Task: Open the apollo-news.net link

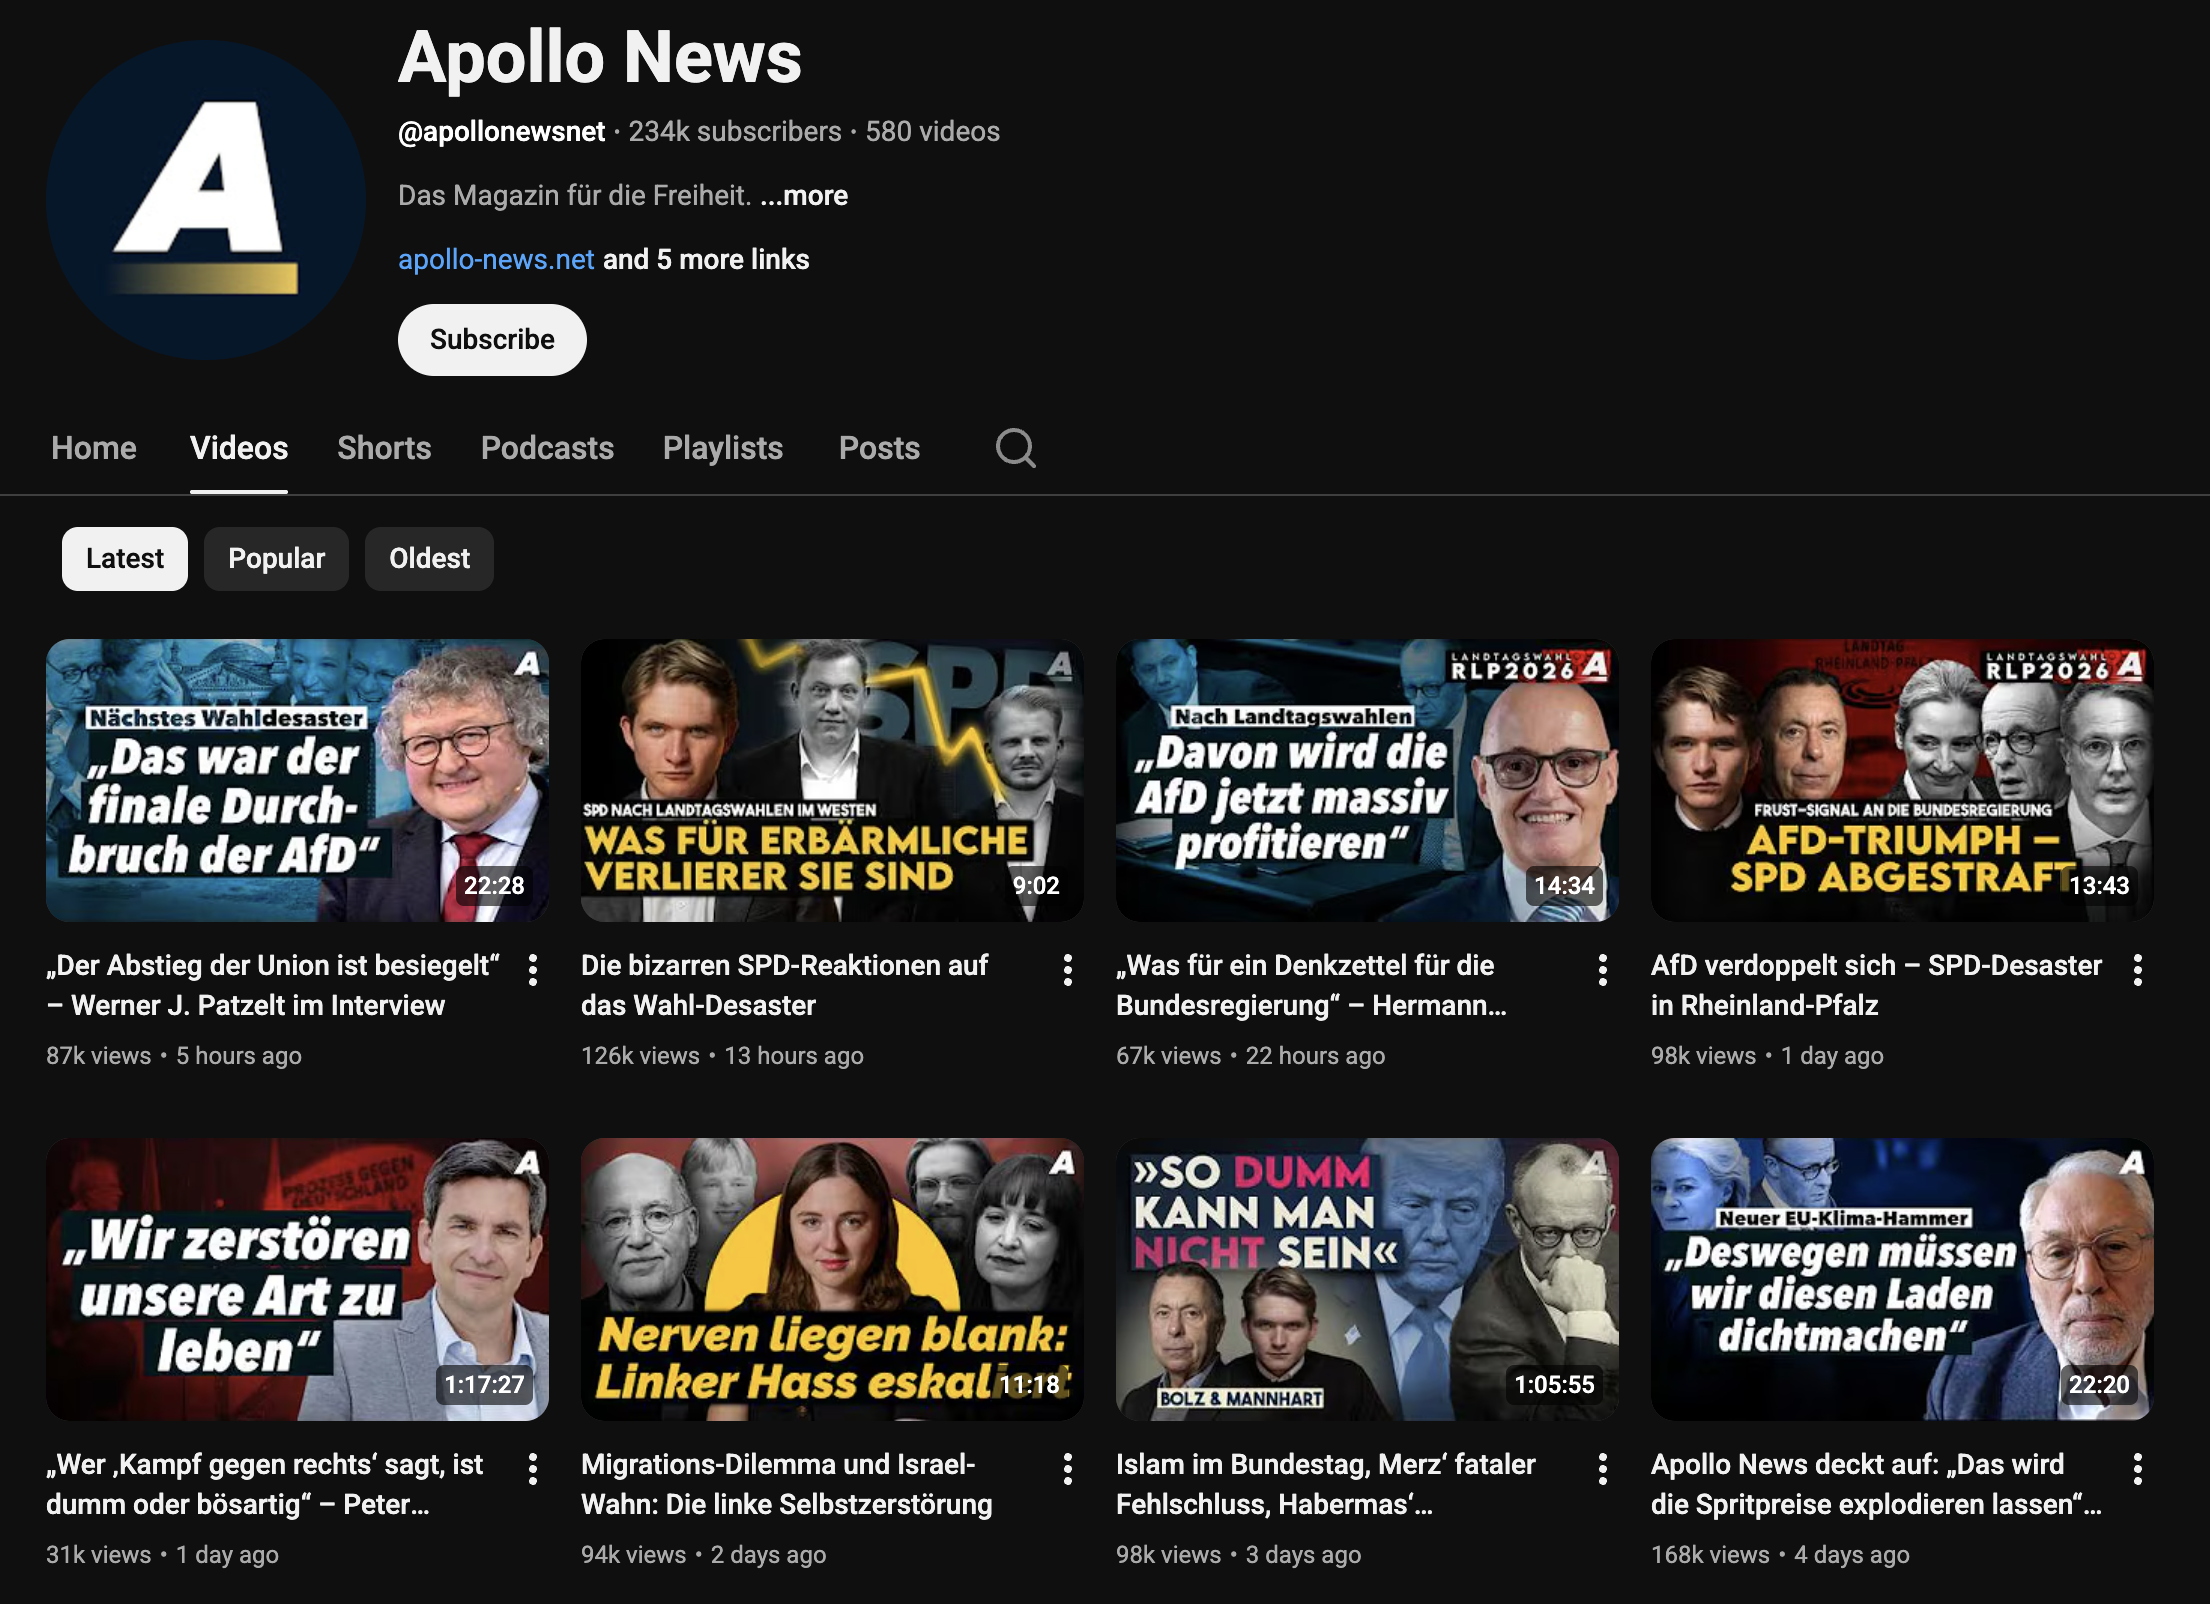Action: [496, 259]
